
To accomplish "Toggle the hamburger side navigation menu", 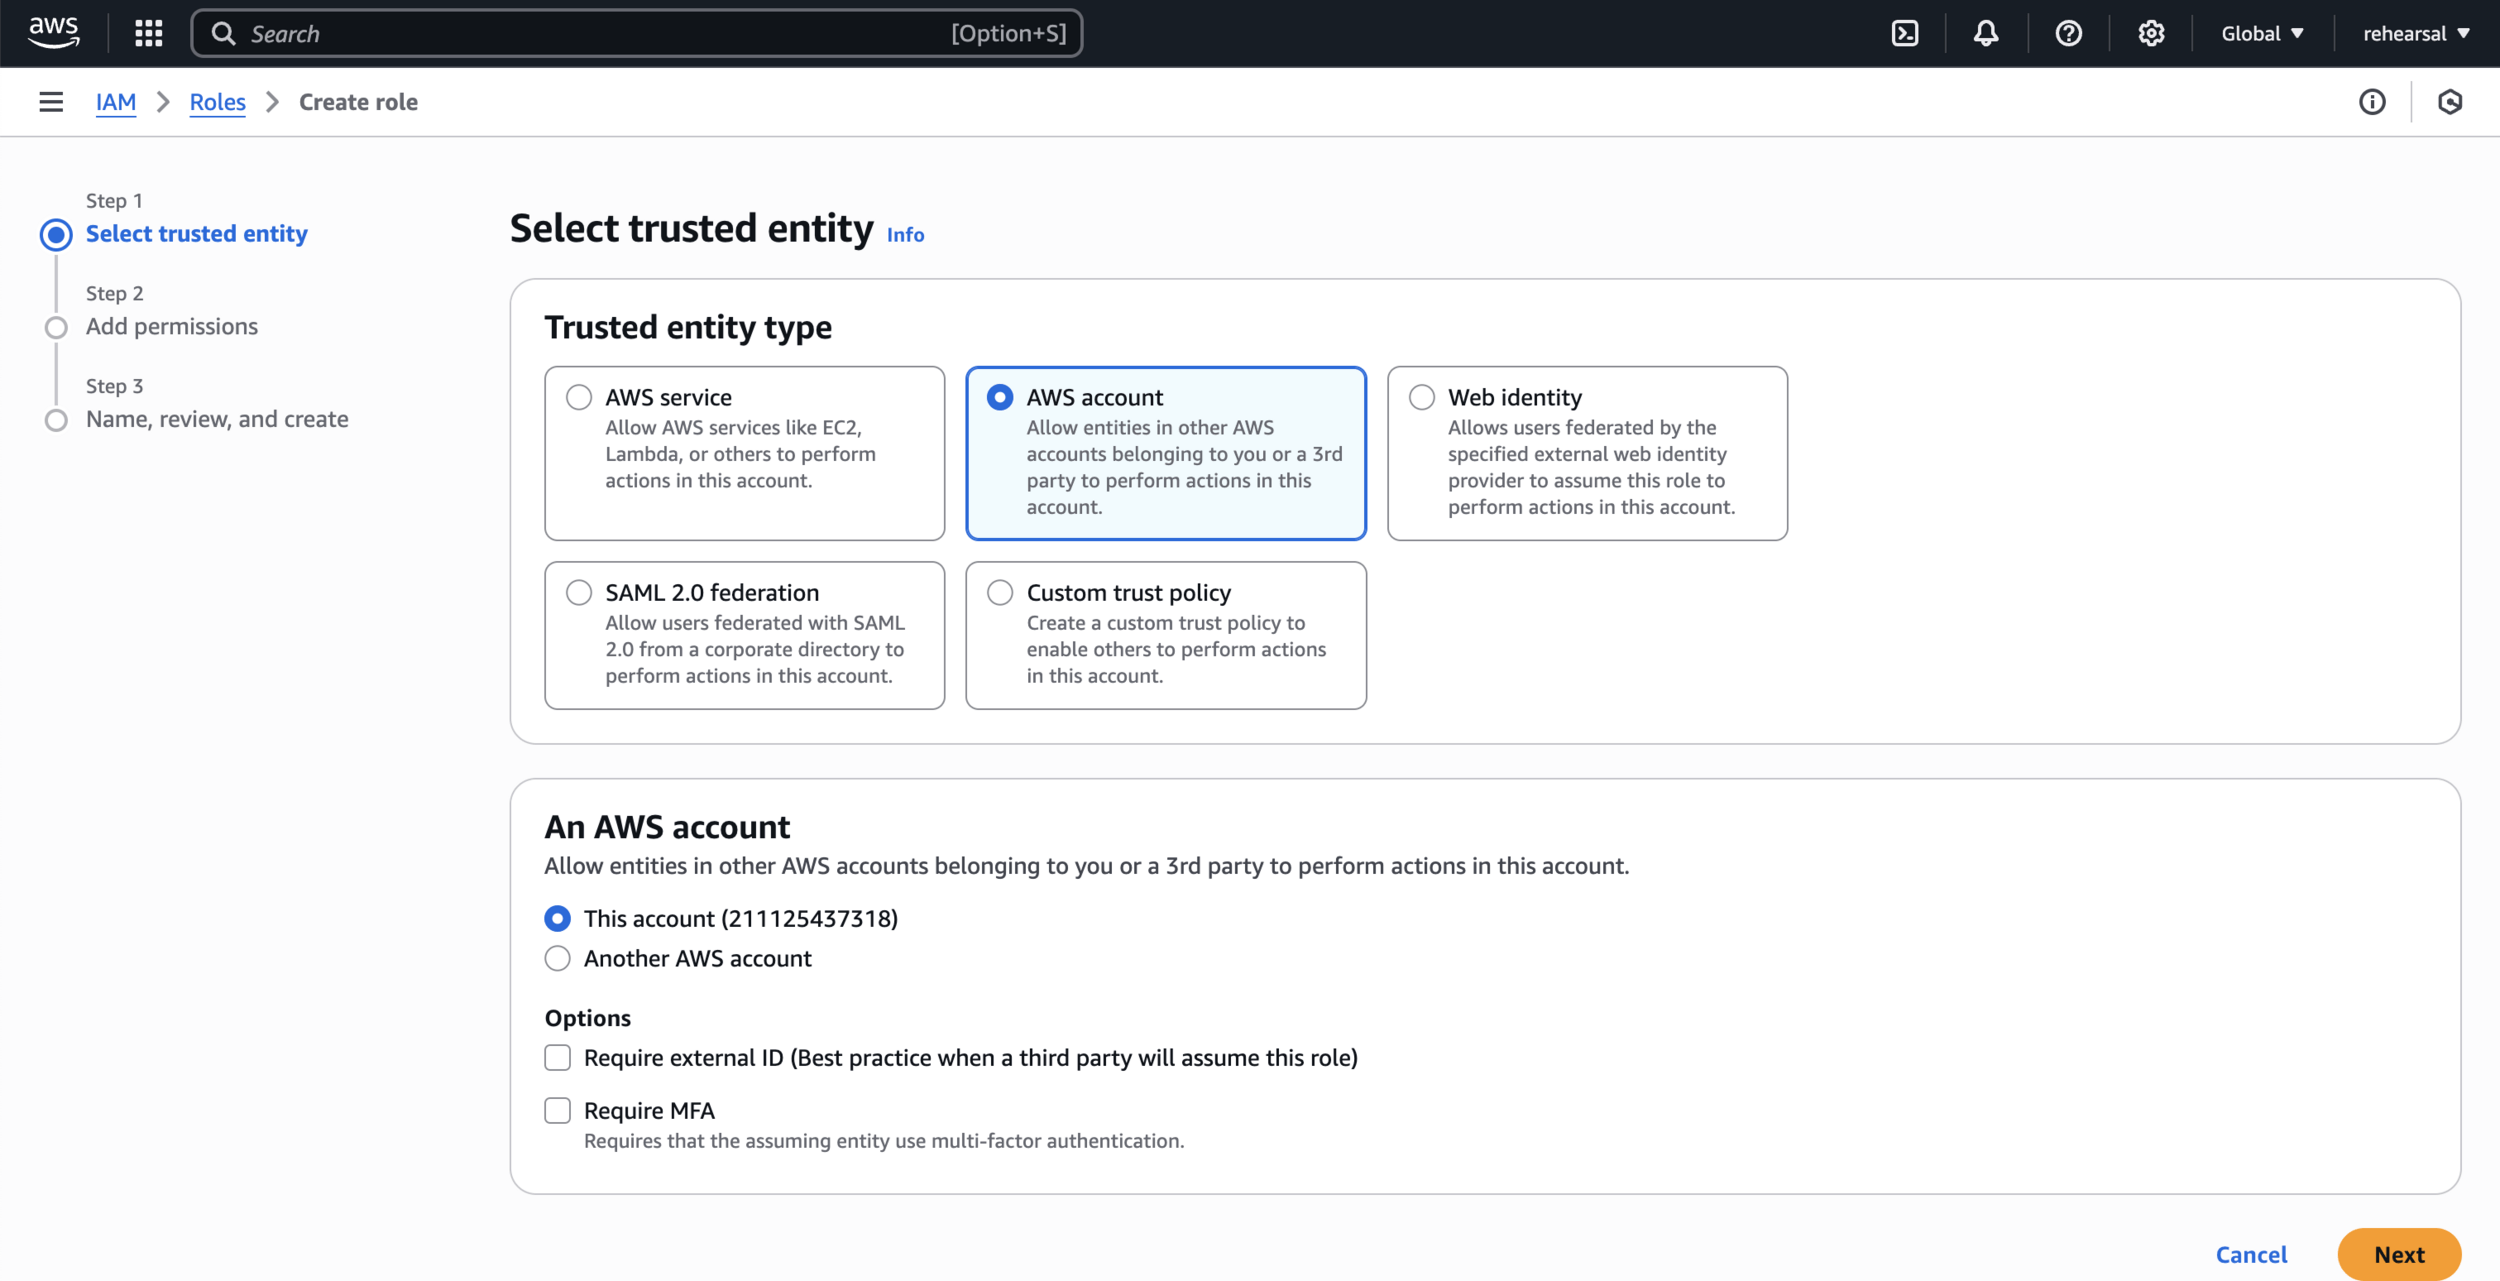I will 51,102.
